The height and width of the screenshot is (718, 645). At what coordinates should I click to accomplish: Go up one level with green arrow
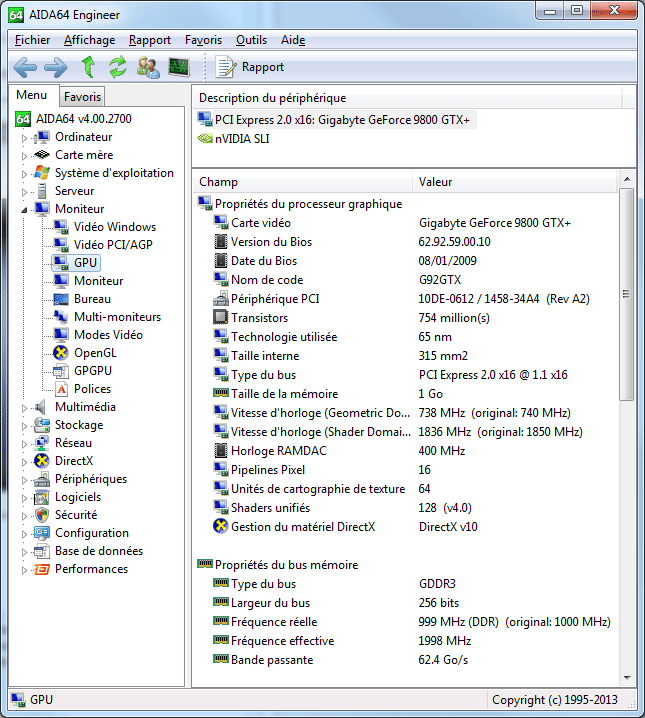point(88,67)
